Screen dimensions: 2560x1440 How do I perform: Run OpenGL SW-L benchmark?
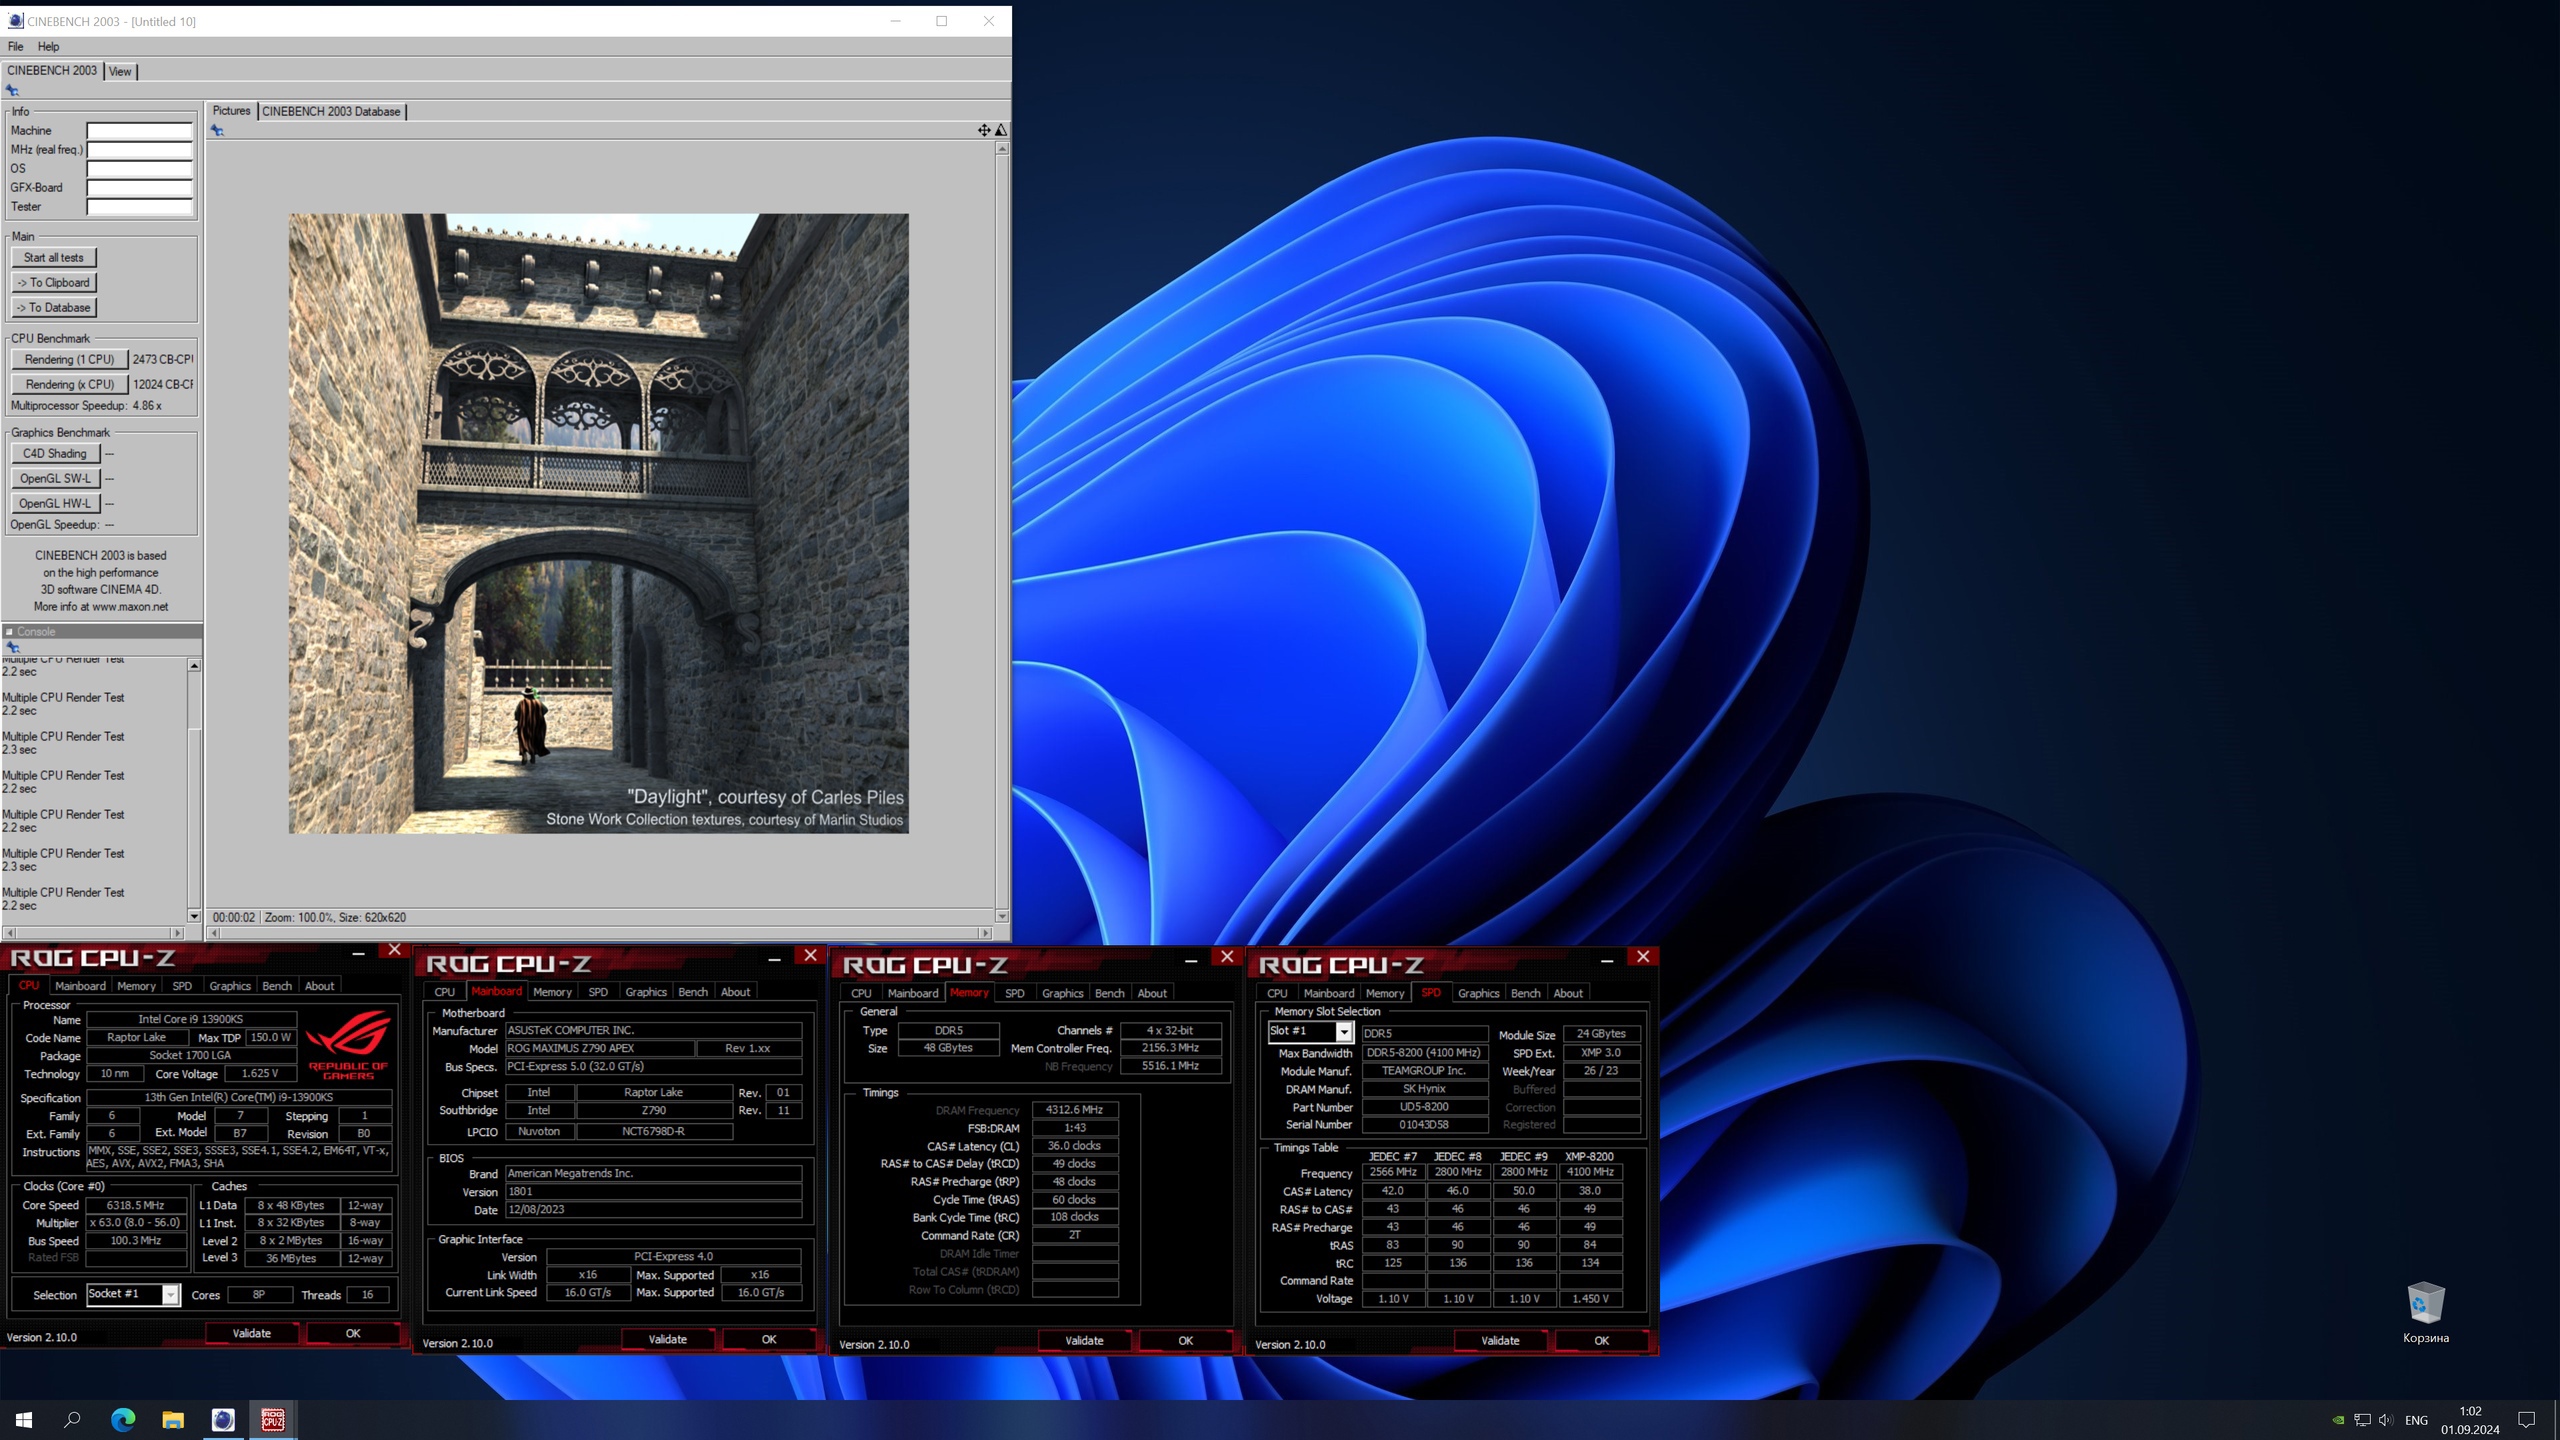(55, 479)
